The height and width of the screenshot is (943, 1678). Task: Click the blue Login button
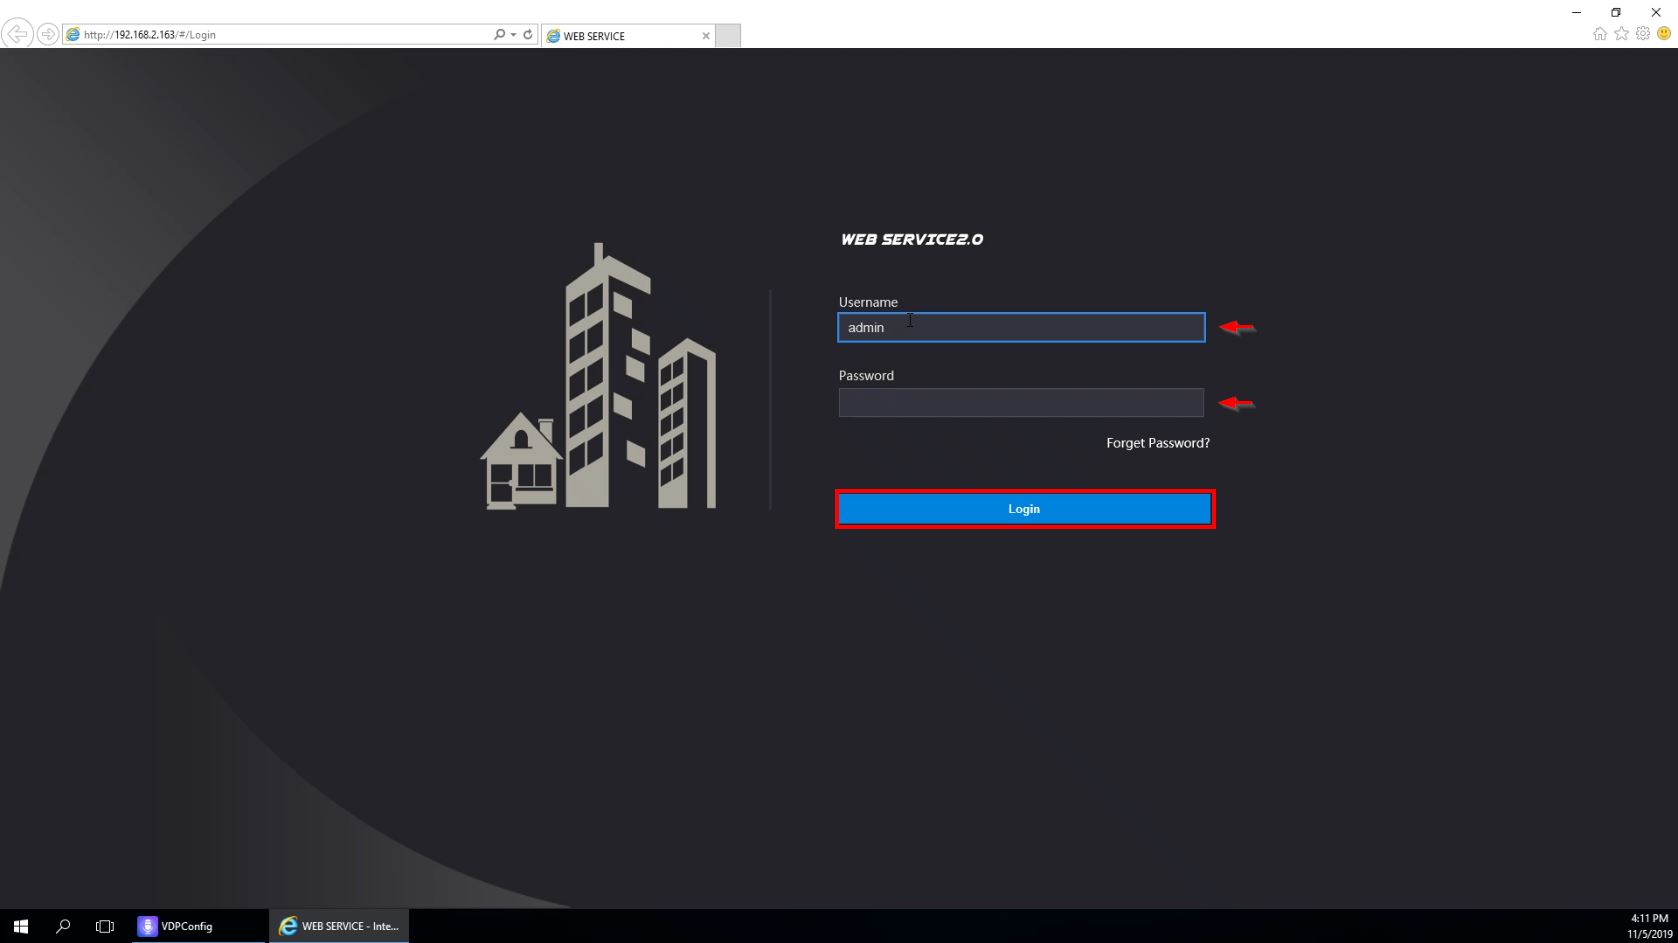click(1025, 509)
